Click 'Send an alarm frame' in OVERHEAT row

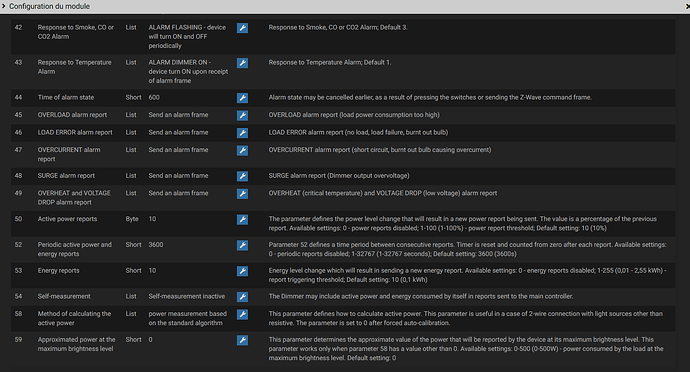click(x=178, y=193)
